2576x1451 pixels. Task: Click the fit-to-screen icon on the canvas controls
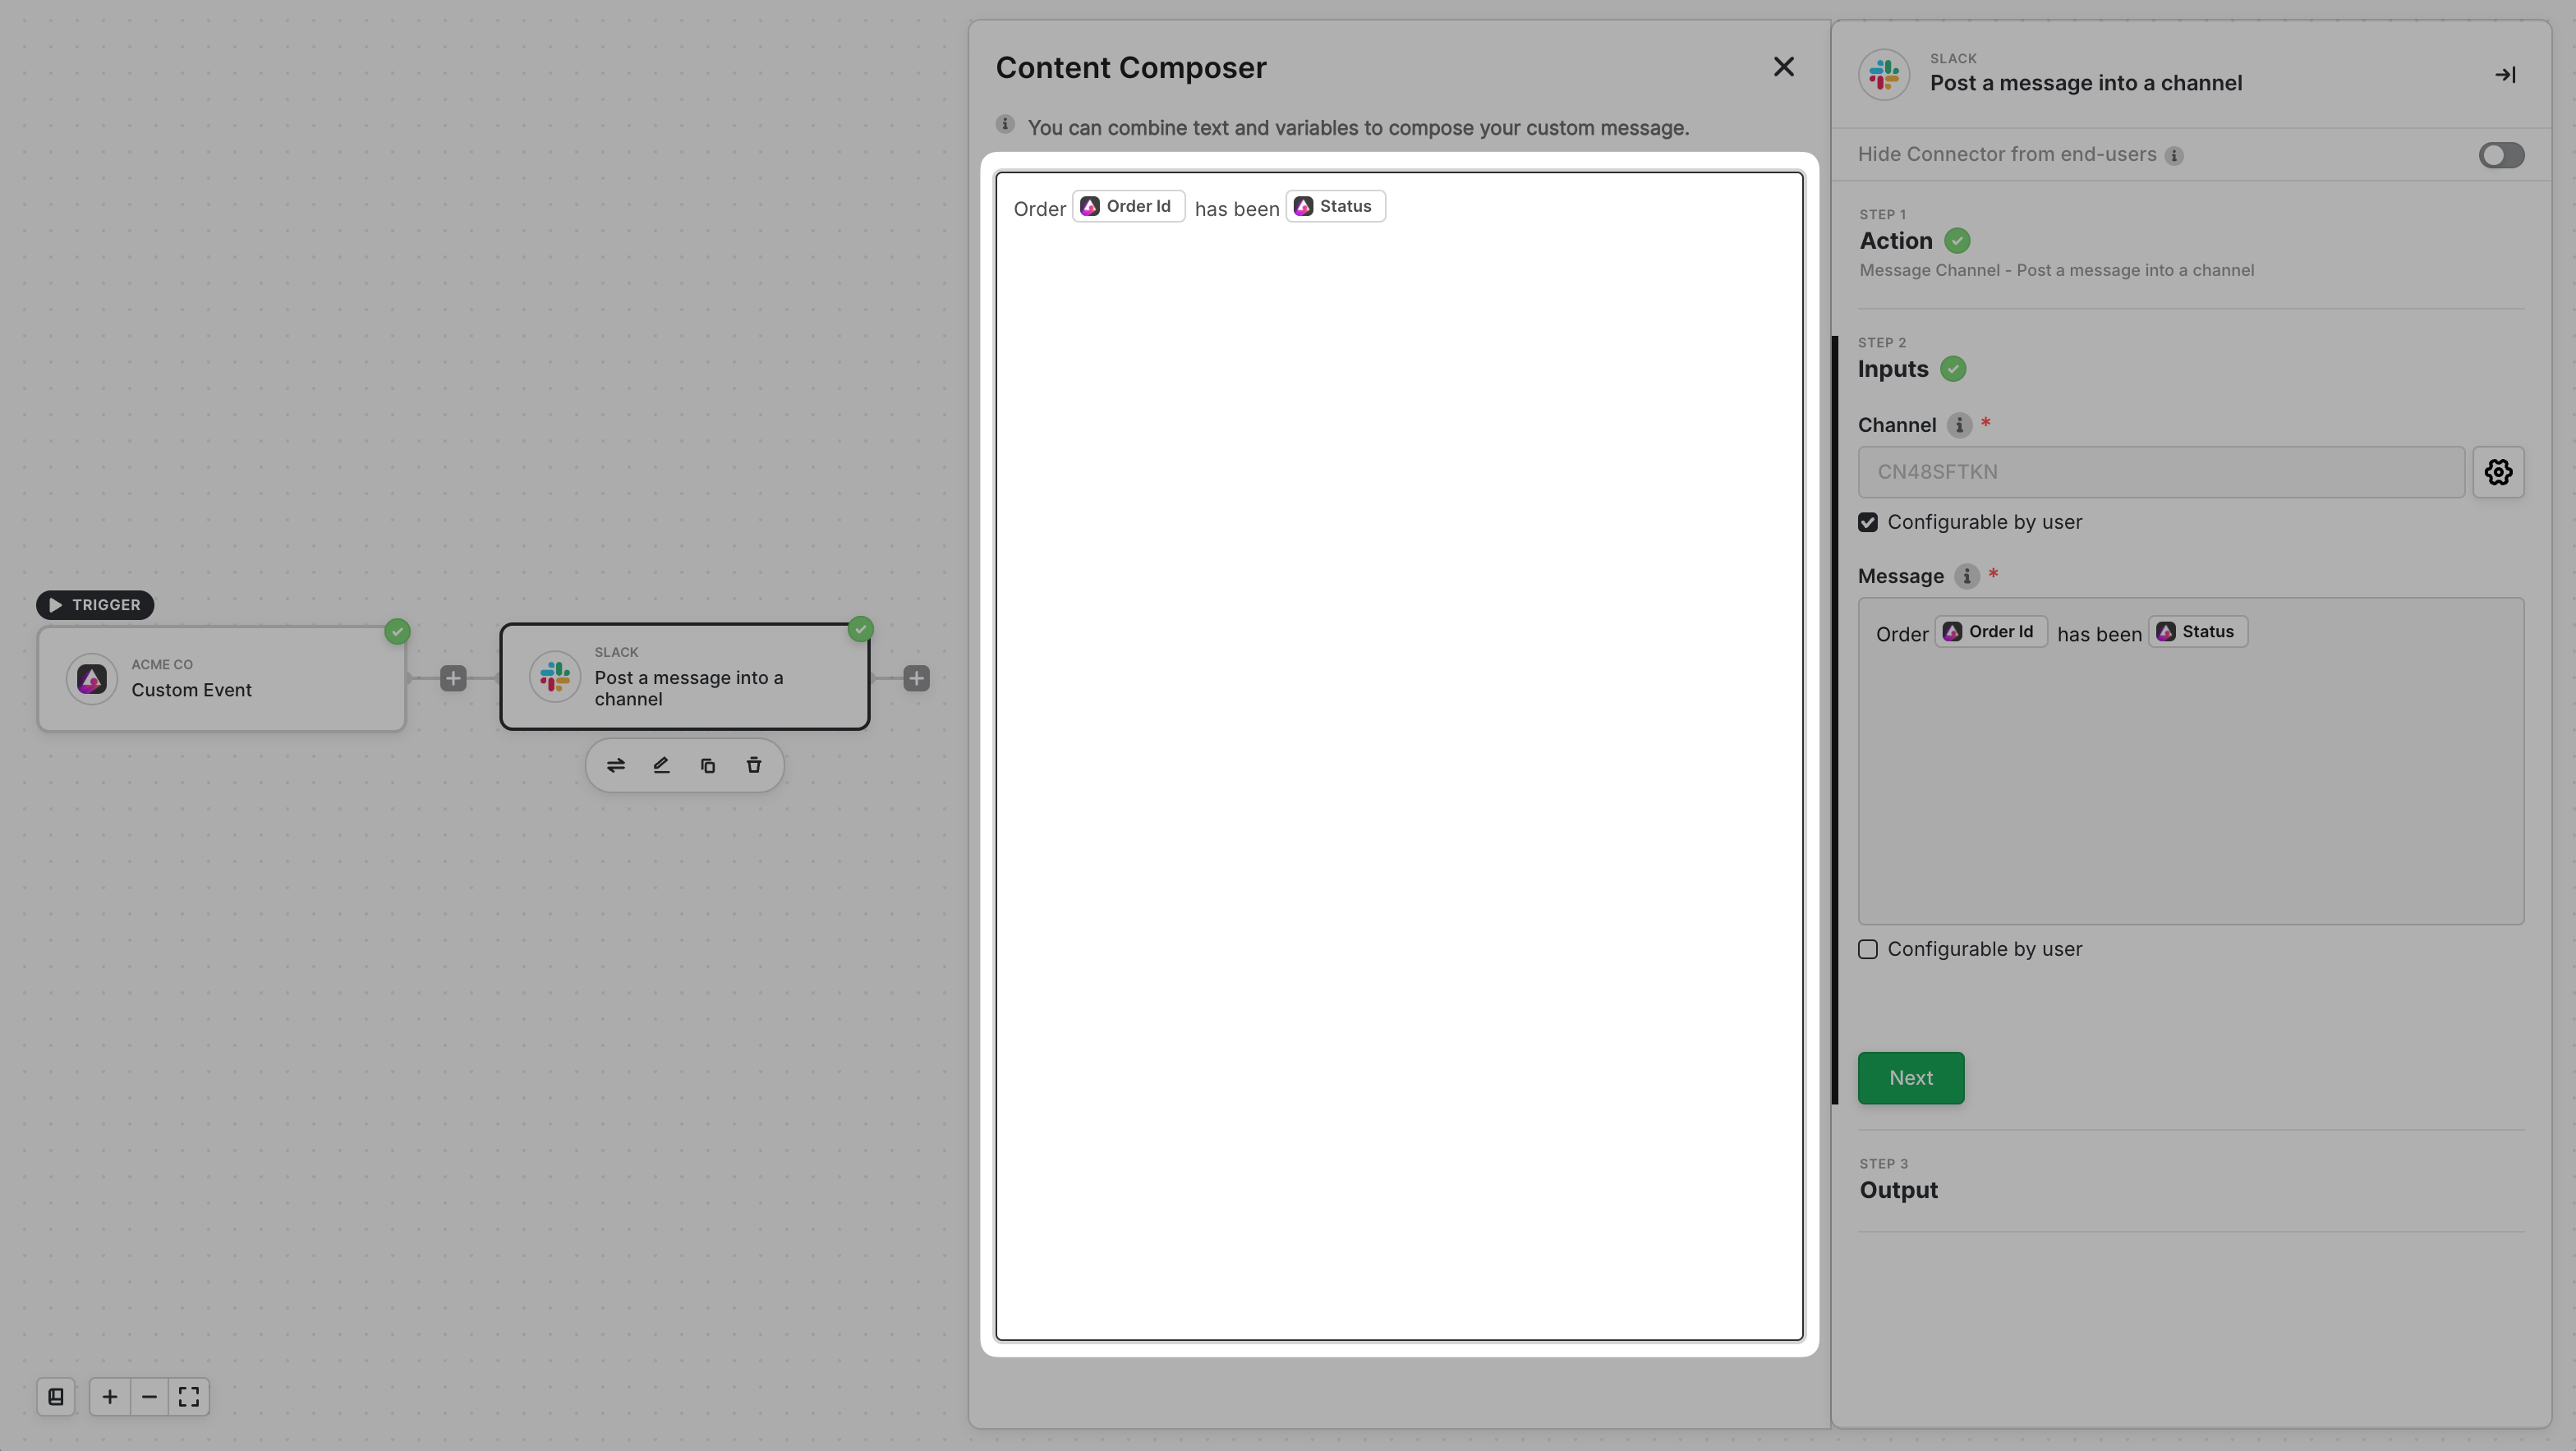pos(189,1396)
